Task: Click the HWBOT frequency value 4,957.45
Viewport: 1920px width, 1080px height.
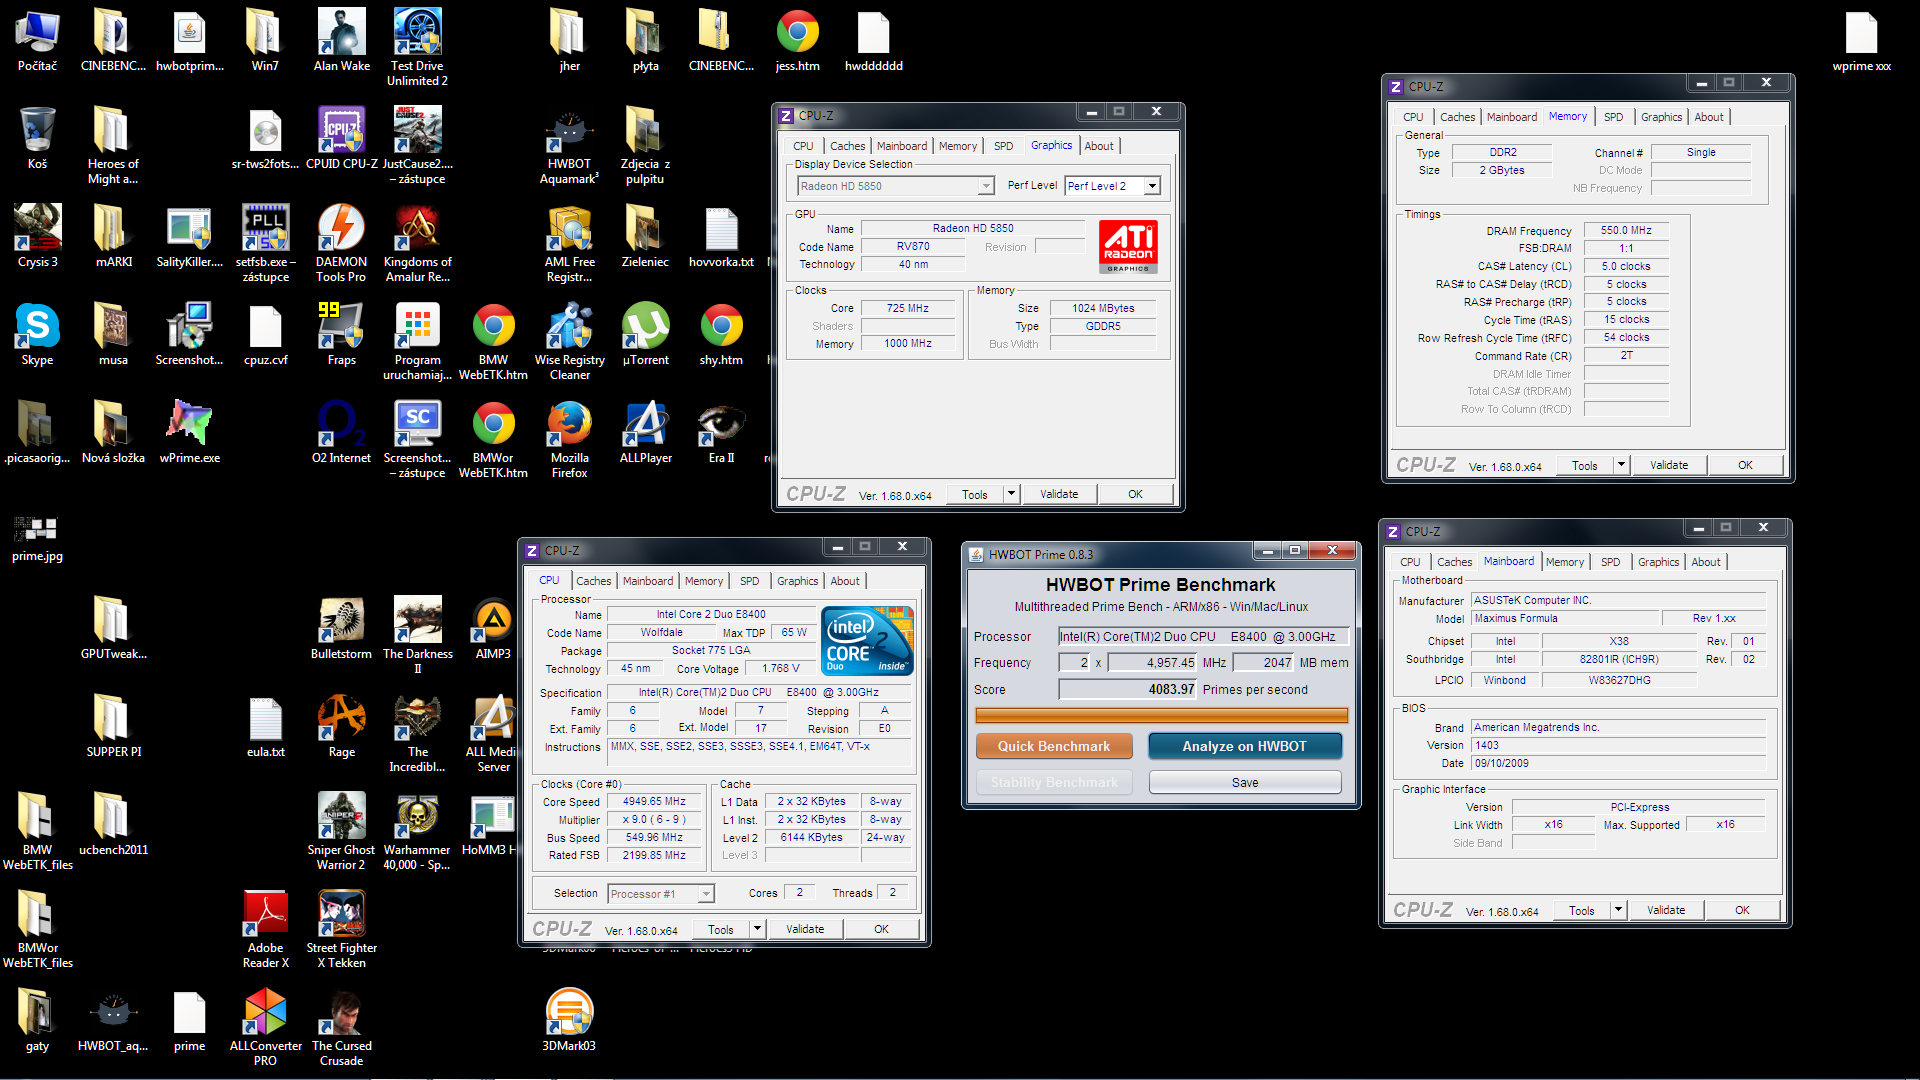Action: (1152, 662)
